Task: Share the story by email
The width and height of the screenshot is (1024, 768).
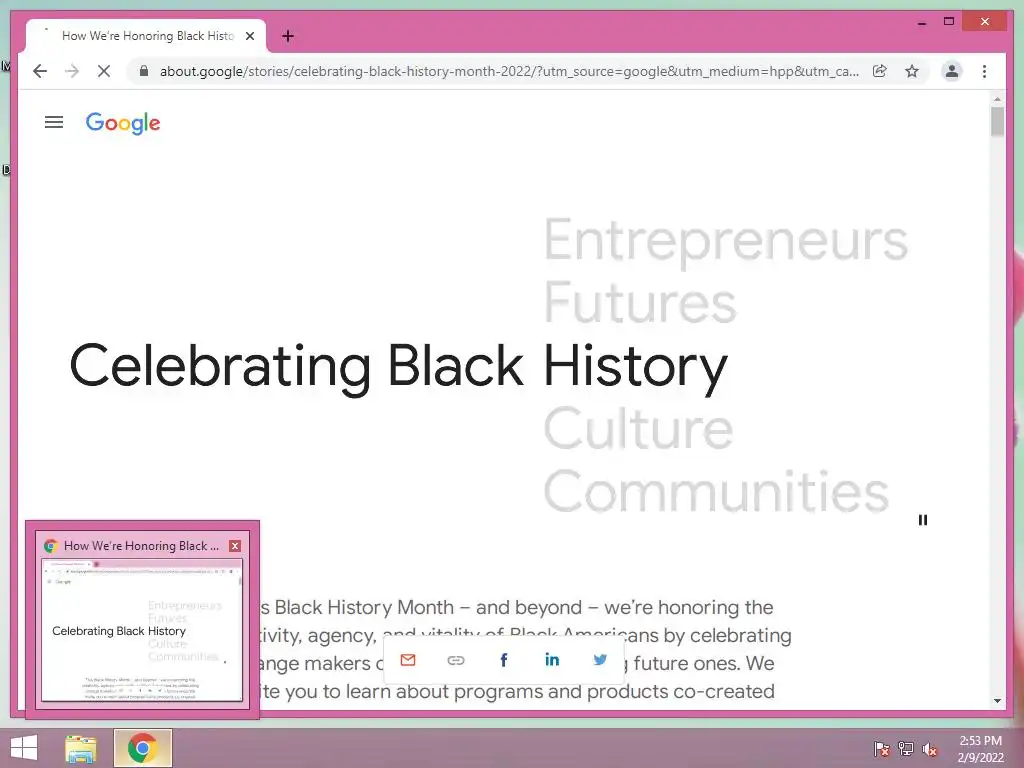Action: pos(408,660)
